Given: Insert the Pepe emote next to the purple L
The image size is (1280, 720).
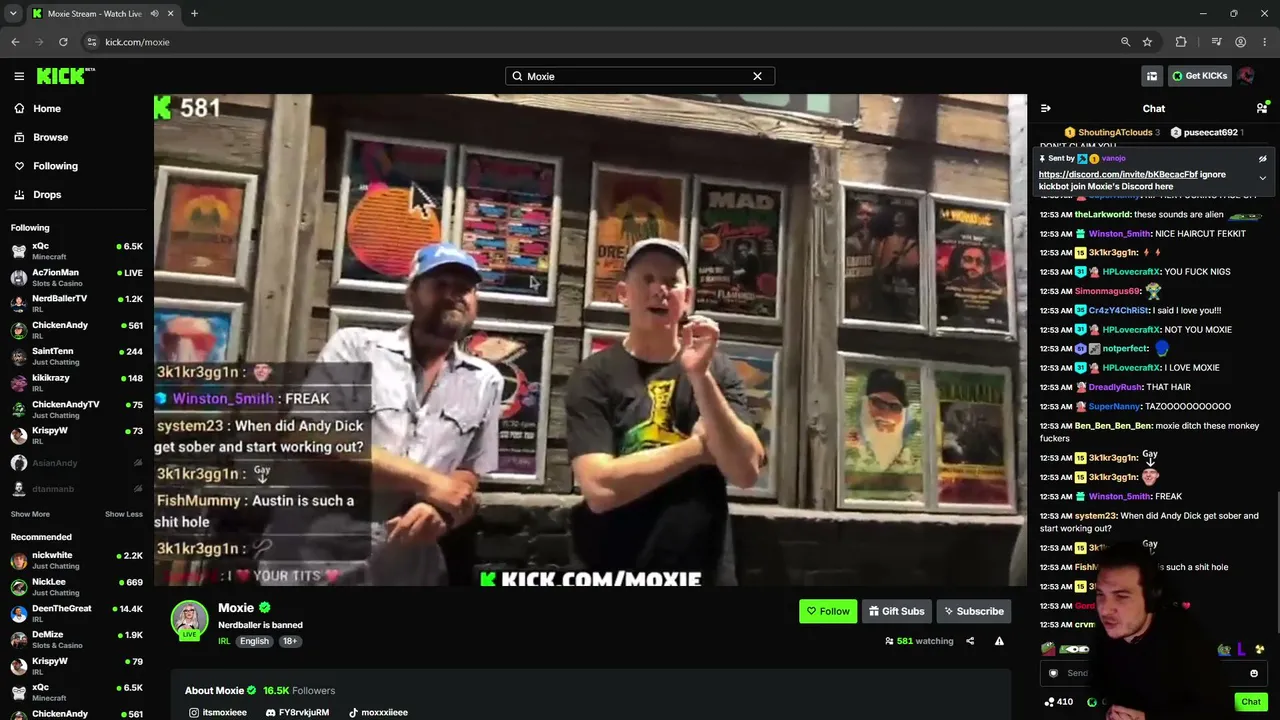Looking at the screenshot, I should click(x=1224, y=649).
